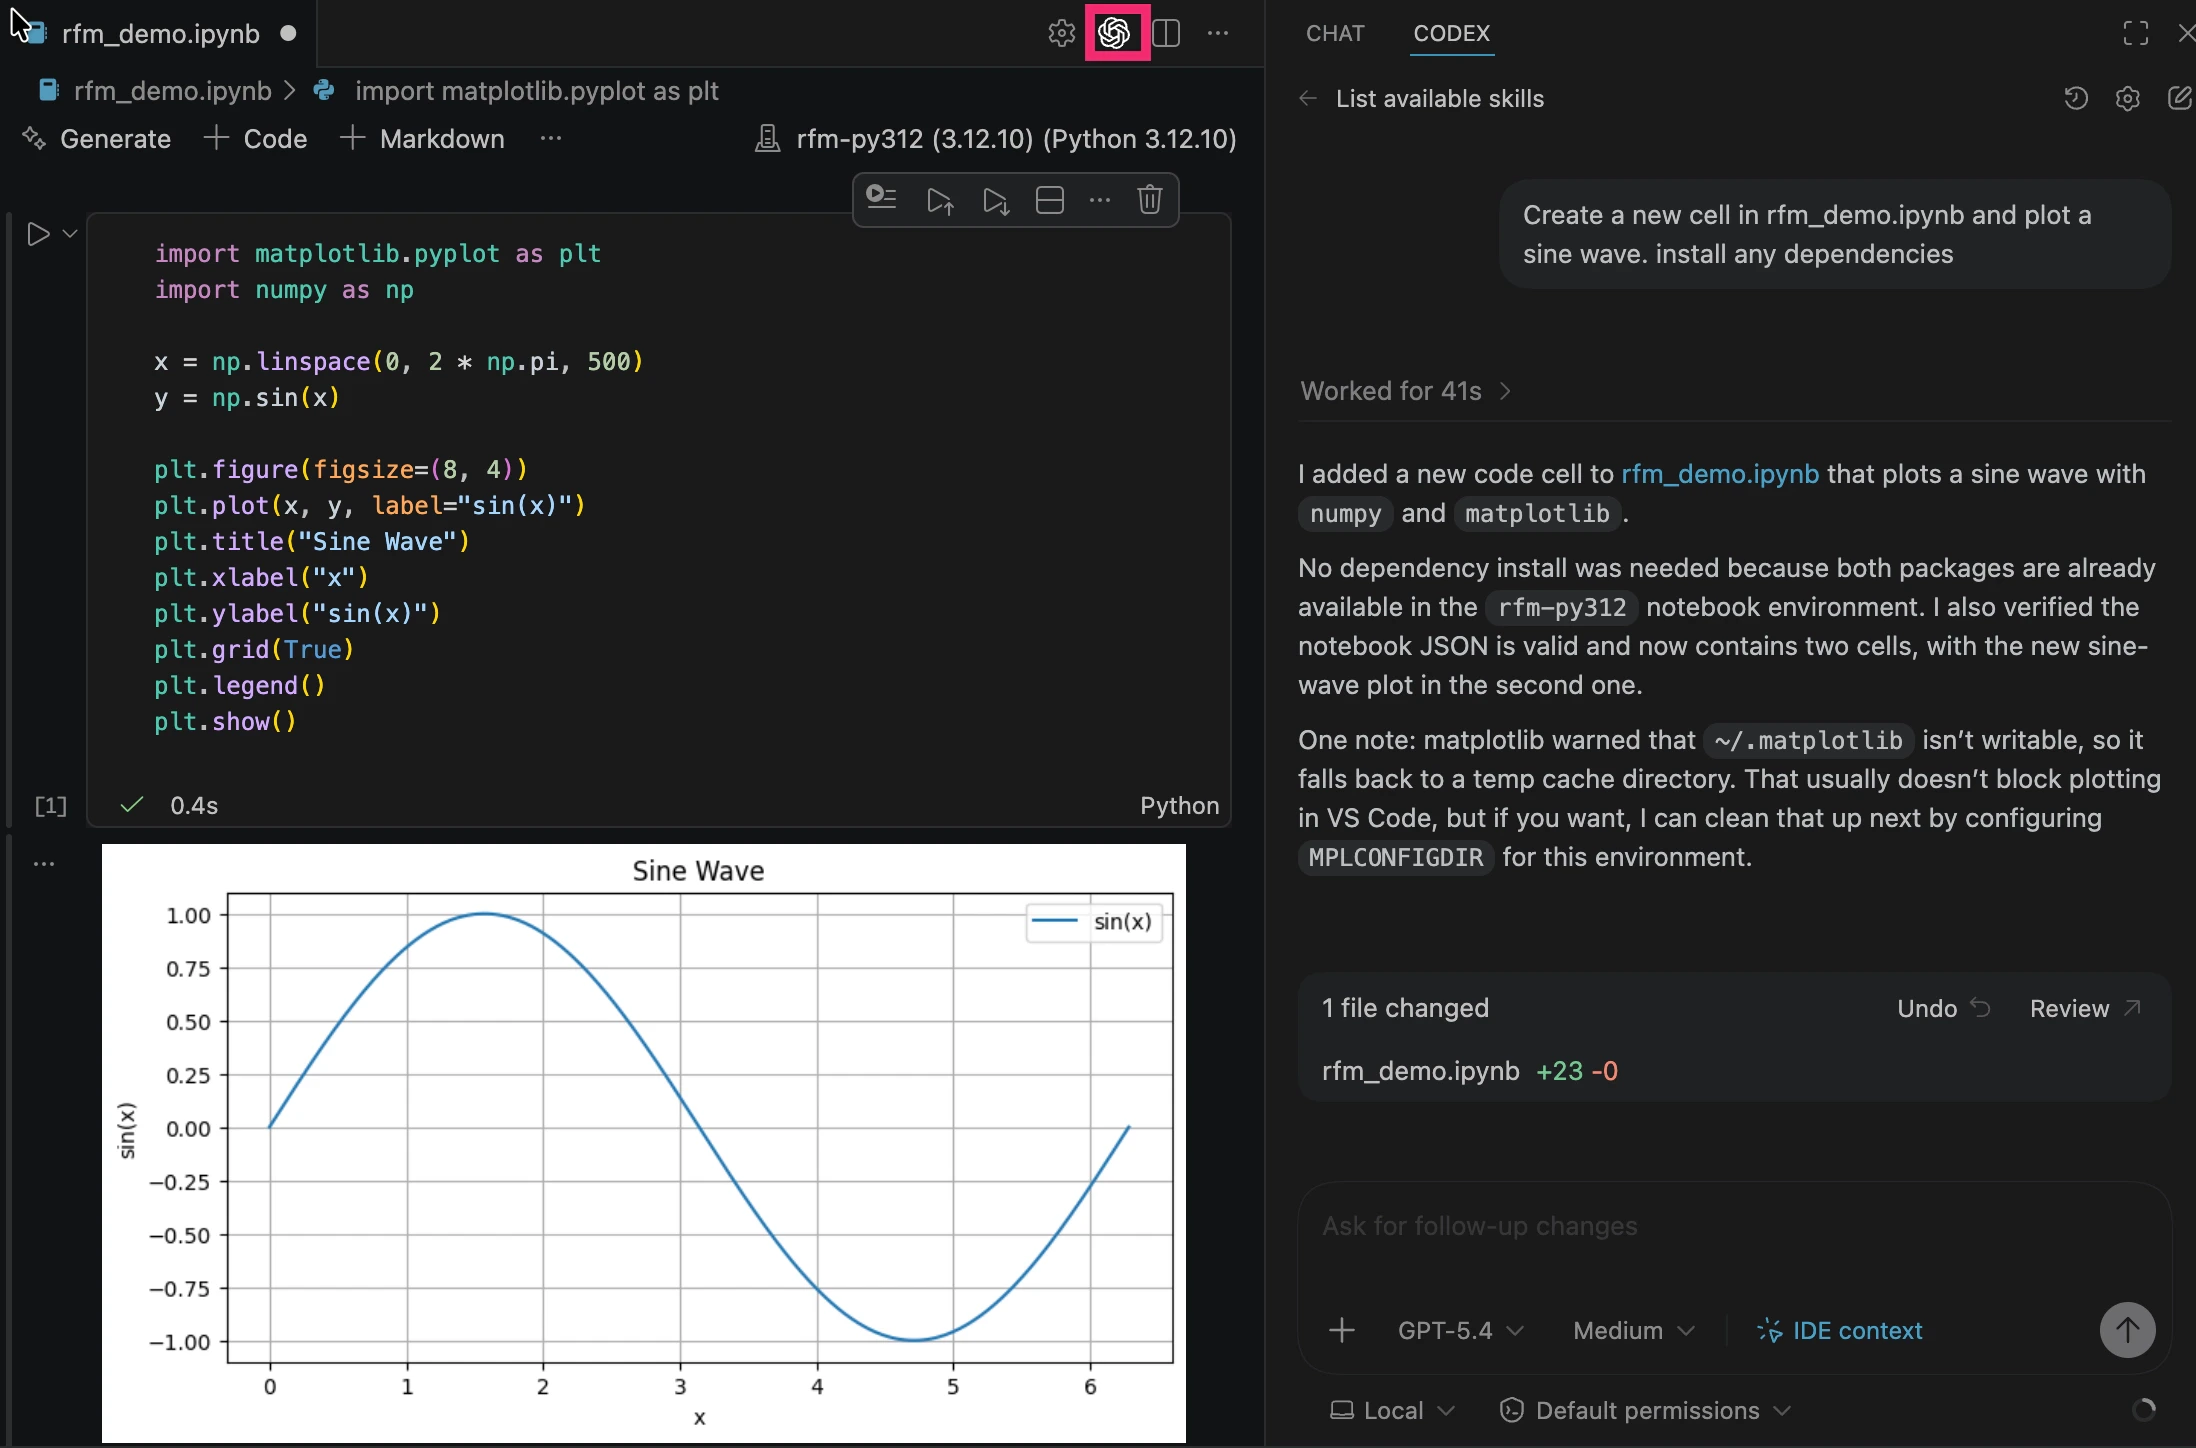Toggle IDE context on or off
This screenshot has width=2196, height=1448.
pyautogui.click(x=1840, y=1331)
